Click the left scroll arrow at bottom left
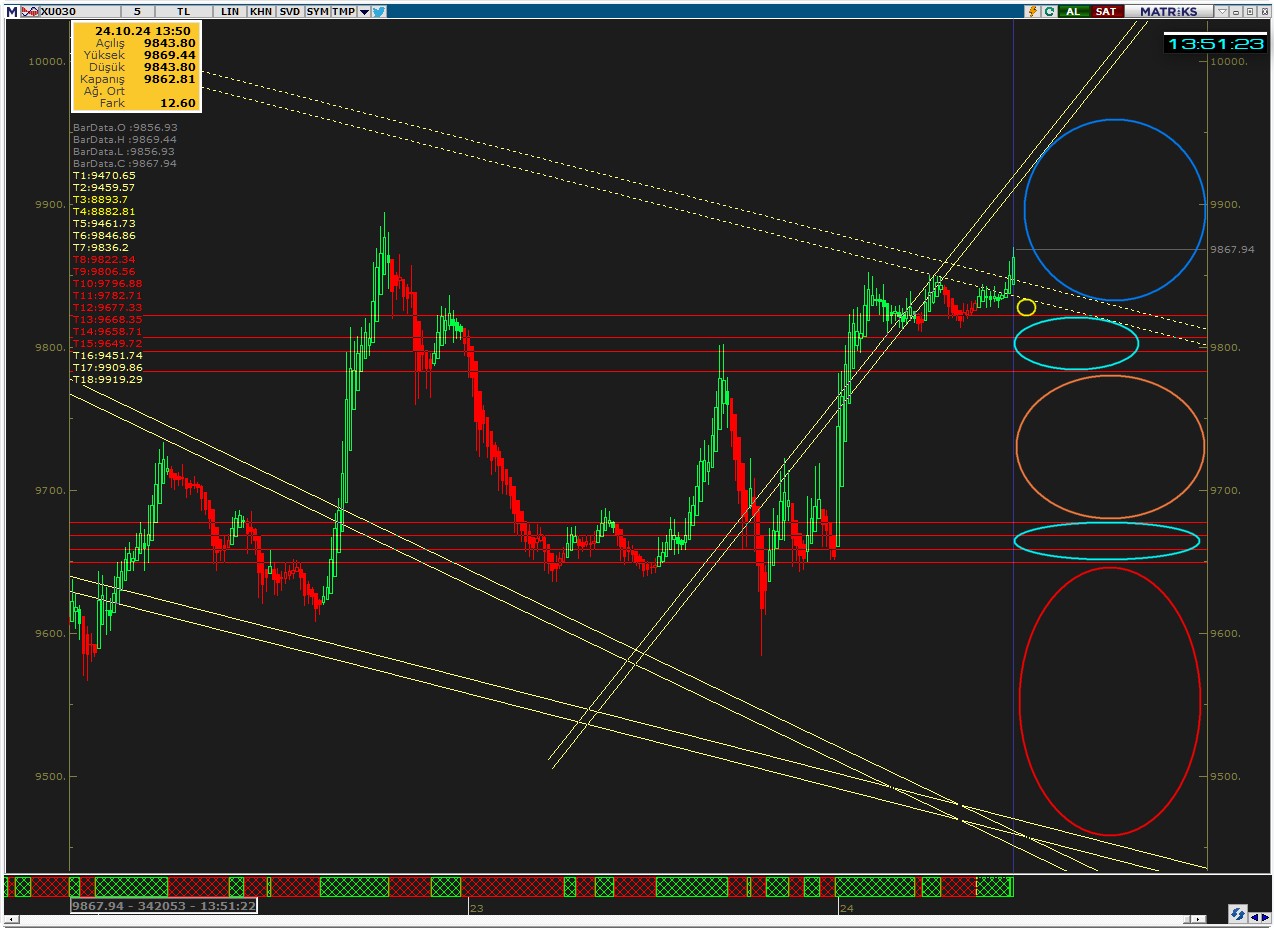Screen dimensions: 1274x928 coord(10,917)
